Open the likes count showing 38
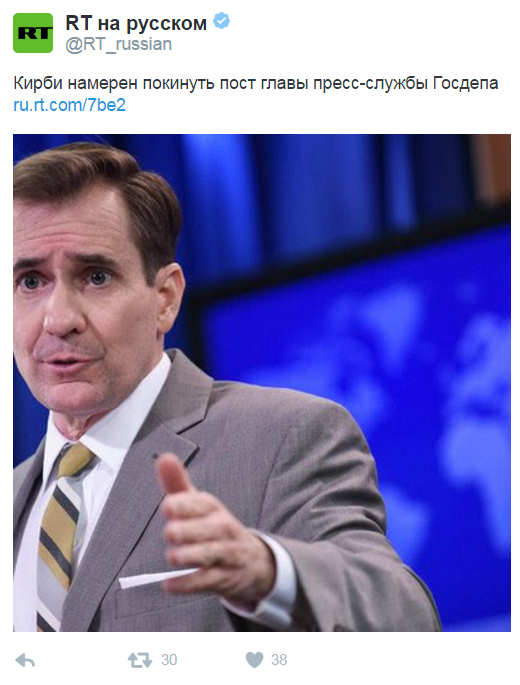 (279, 660)
